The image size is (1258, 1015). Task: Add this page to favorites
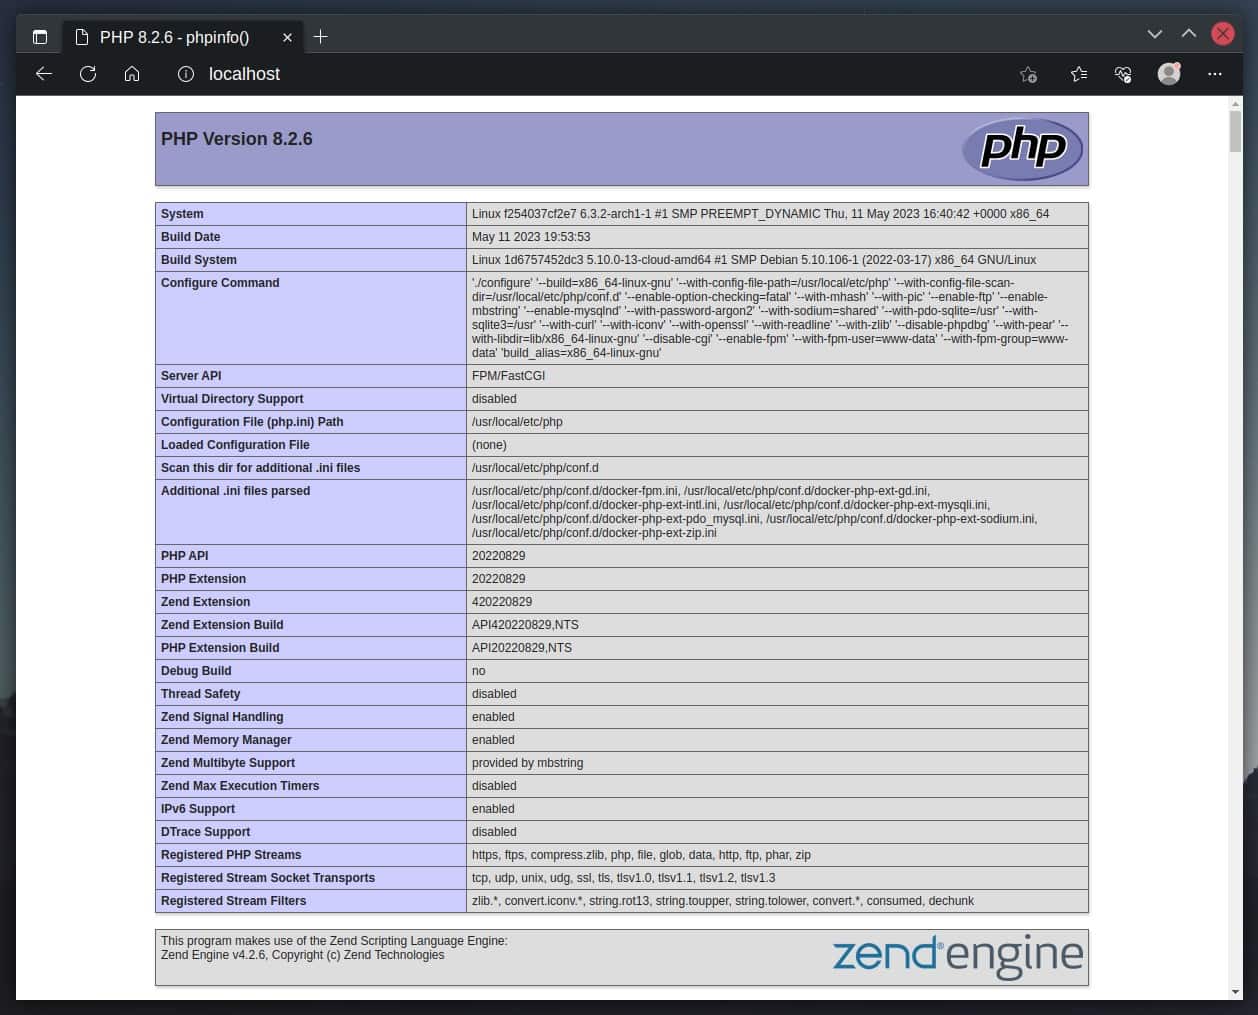(1028, 74)
